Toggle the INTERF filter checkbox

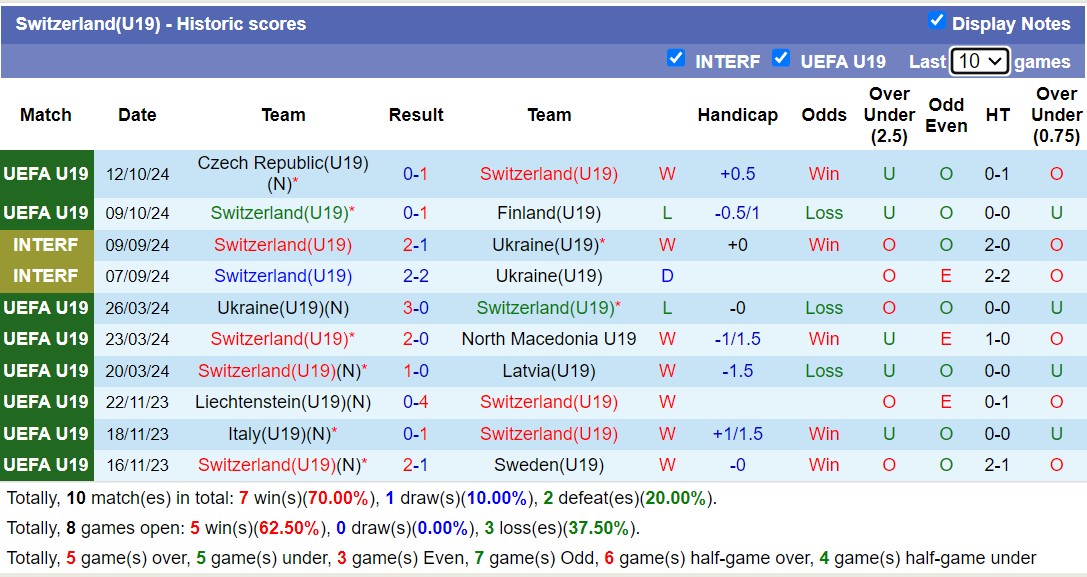click(676, 59)
